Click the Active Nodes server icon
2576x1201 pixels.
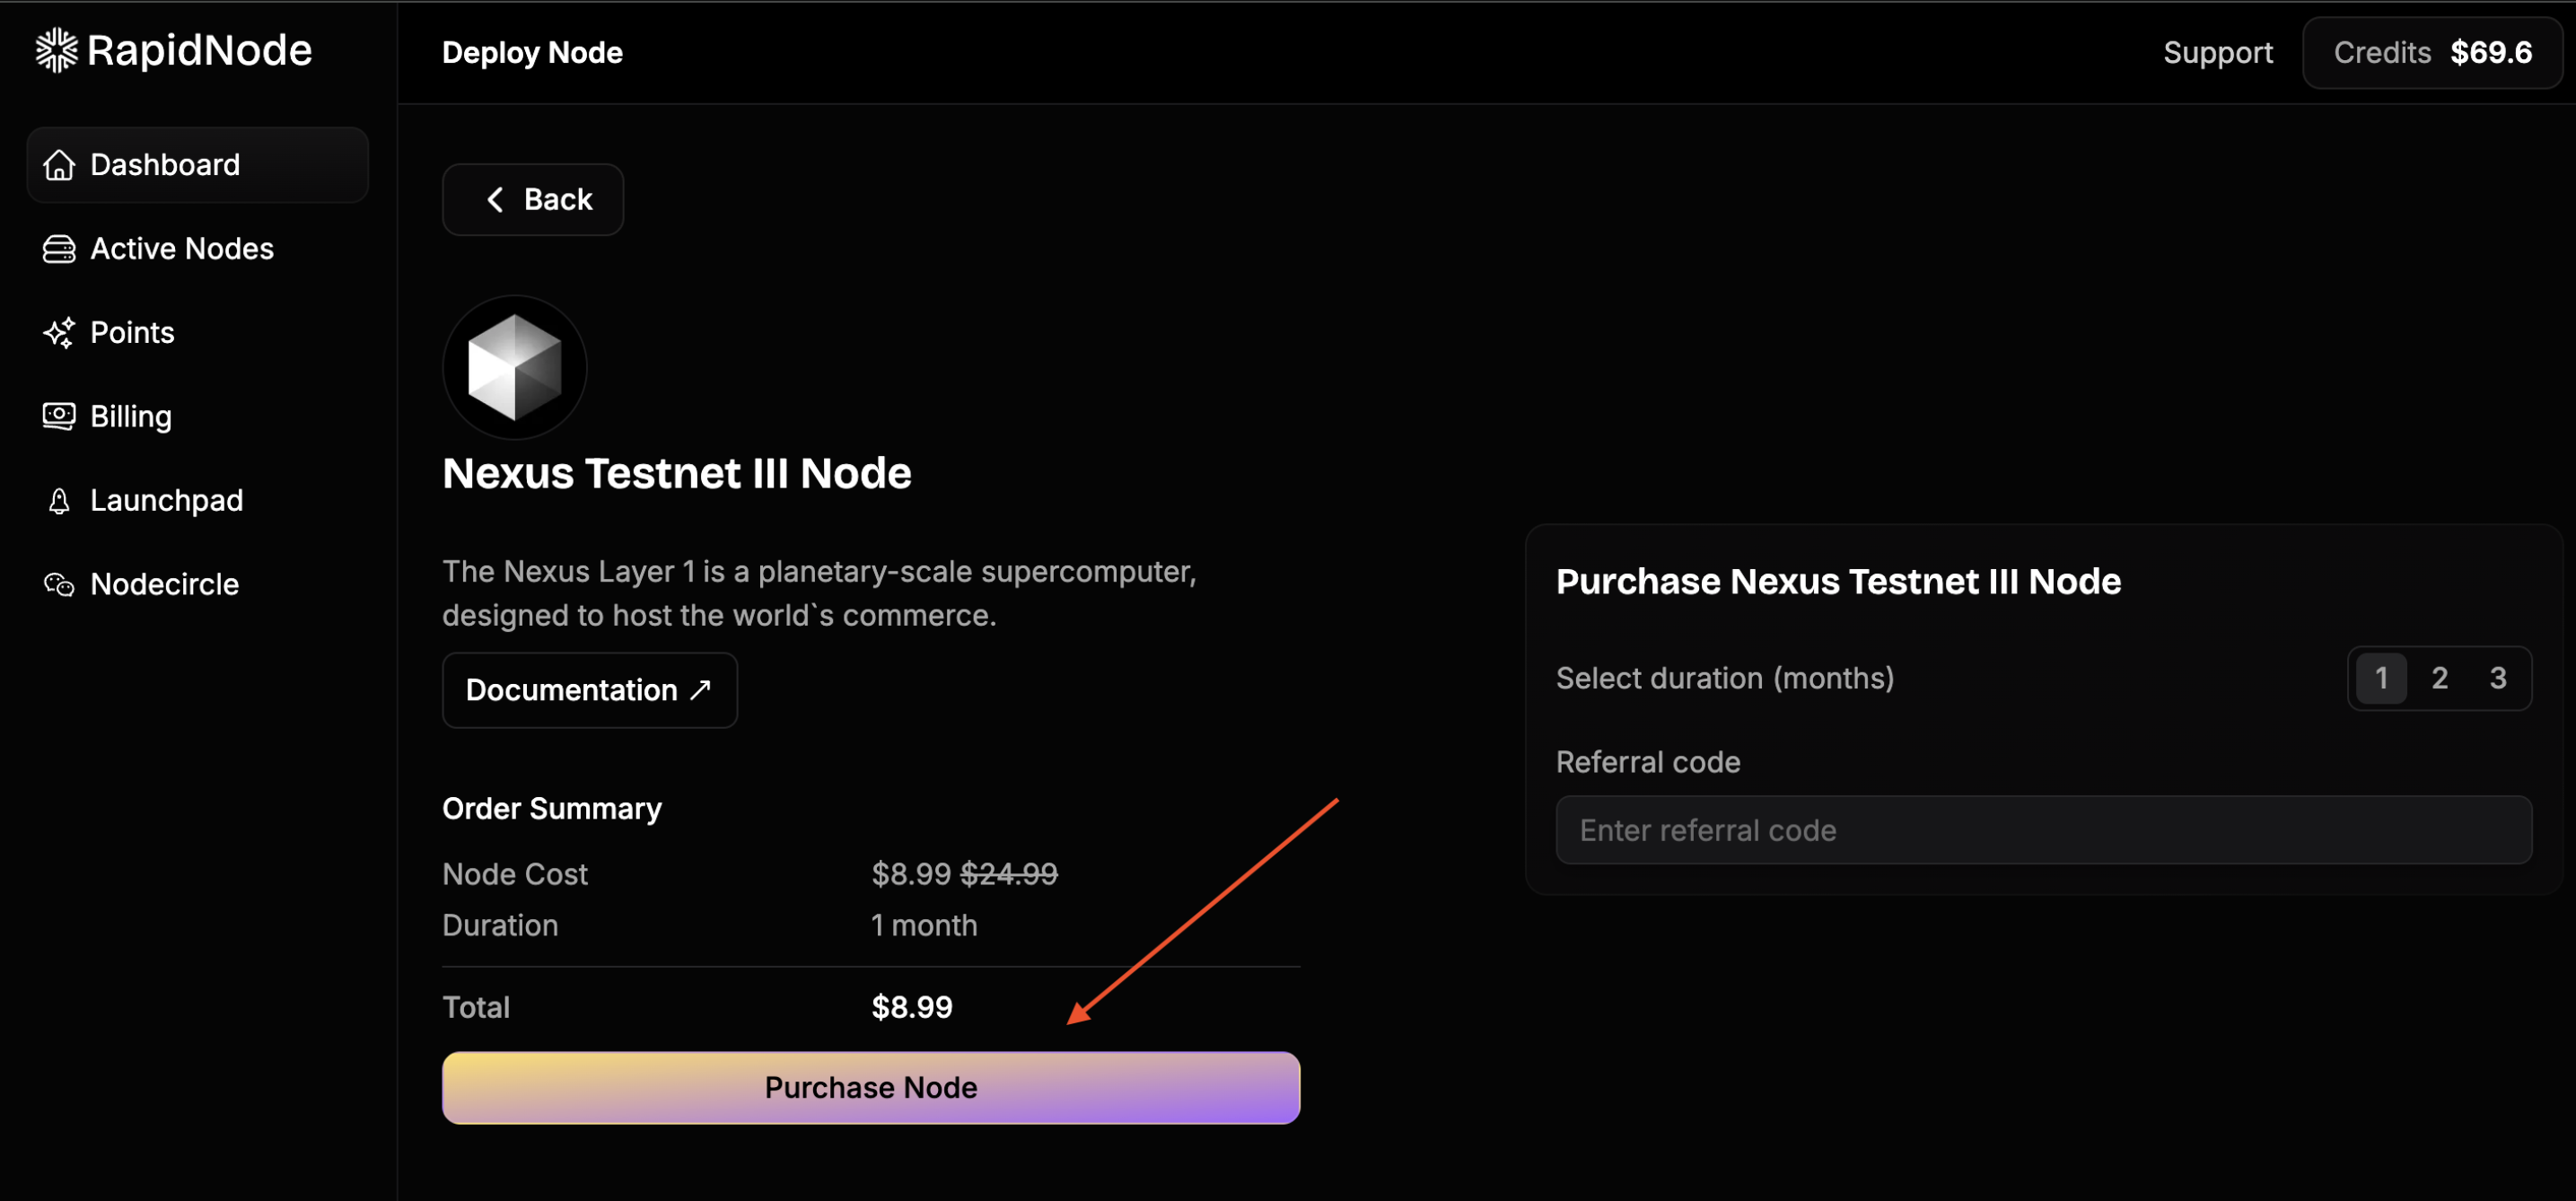point(59,249)
